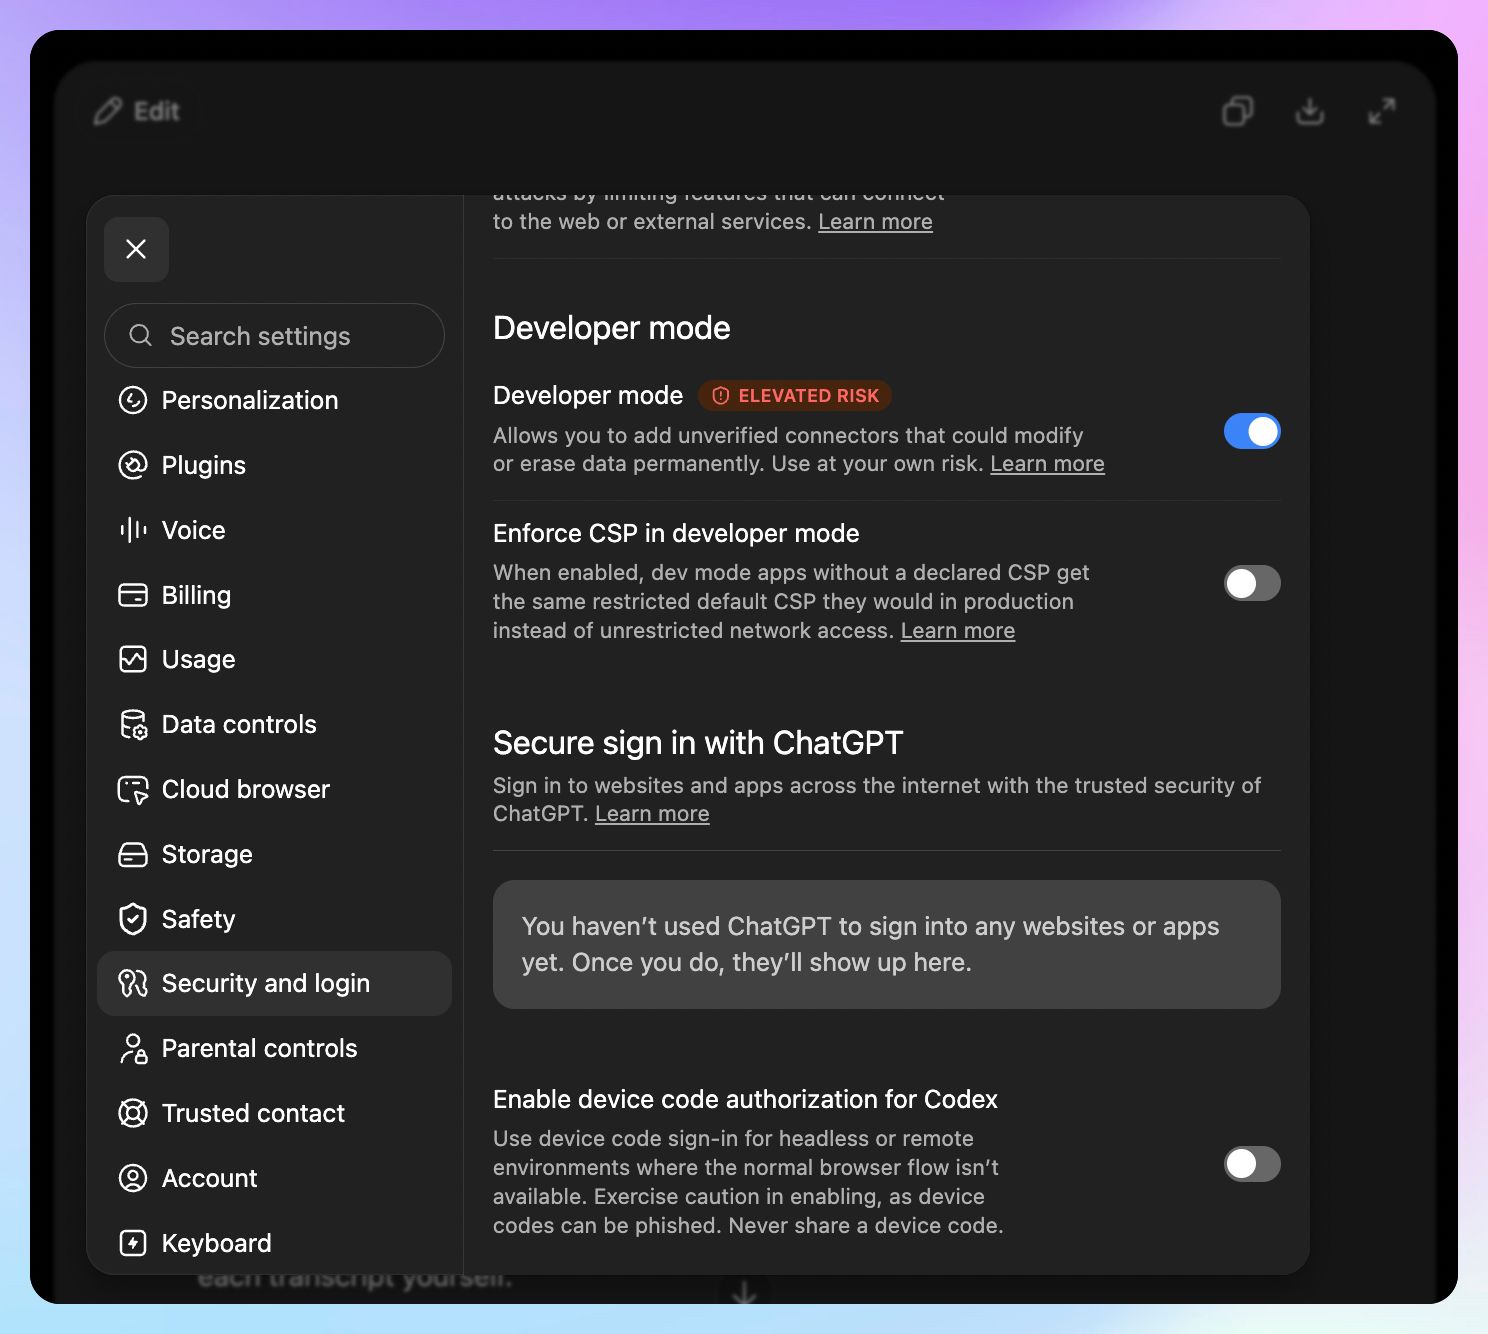Screen dimensions: 1488x1334
Task: Click the Enforce CSP in developer mode title
Action: 676,533
